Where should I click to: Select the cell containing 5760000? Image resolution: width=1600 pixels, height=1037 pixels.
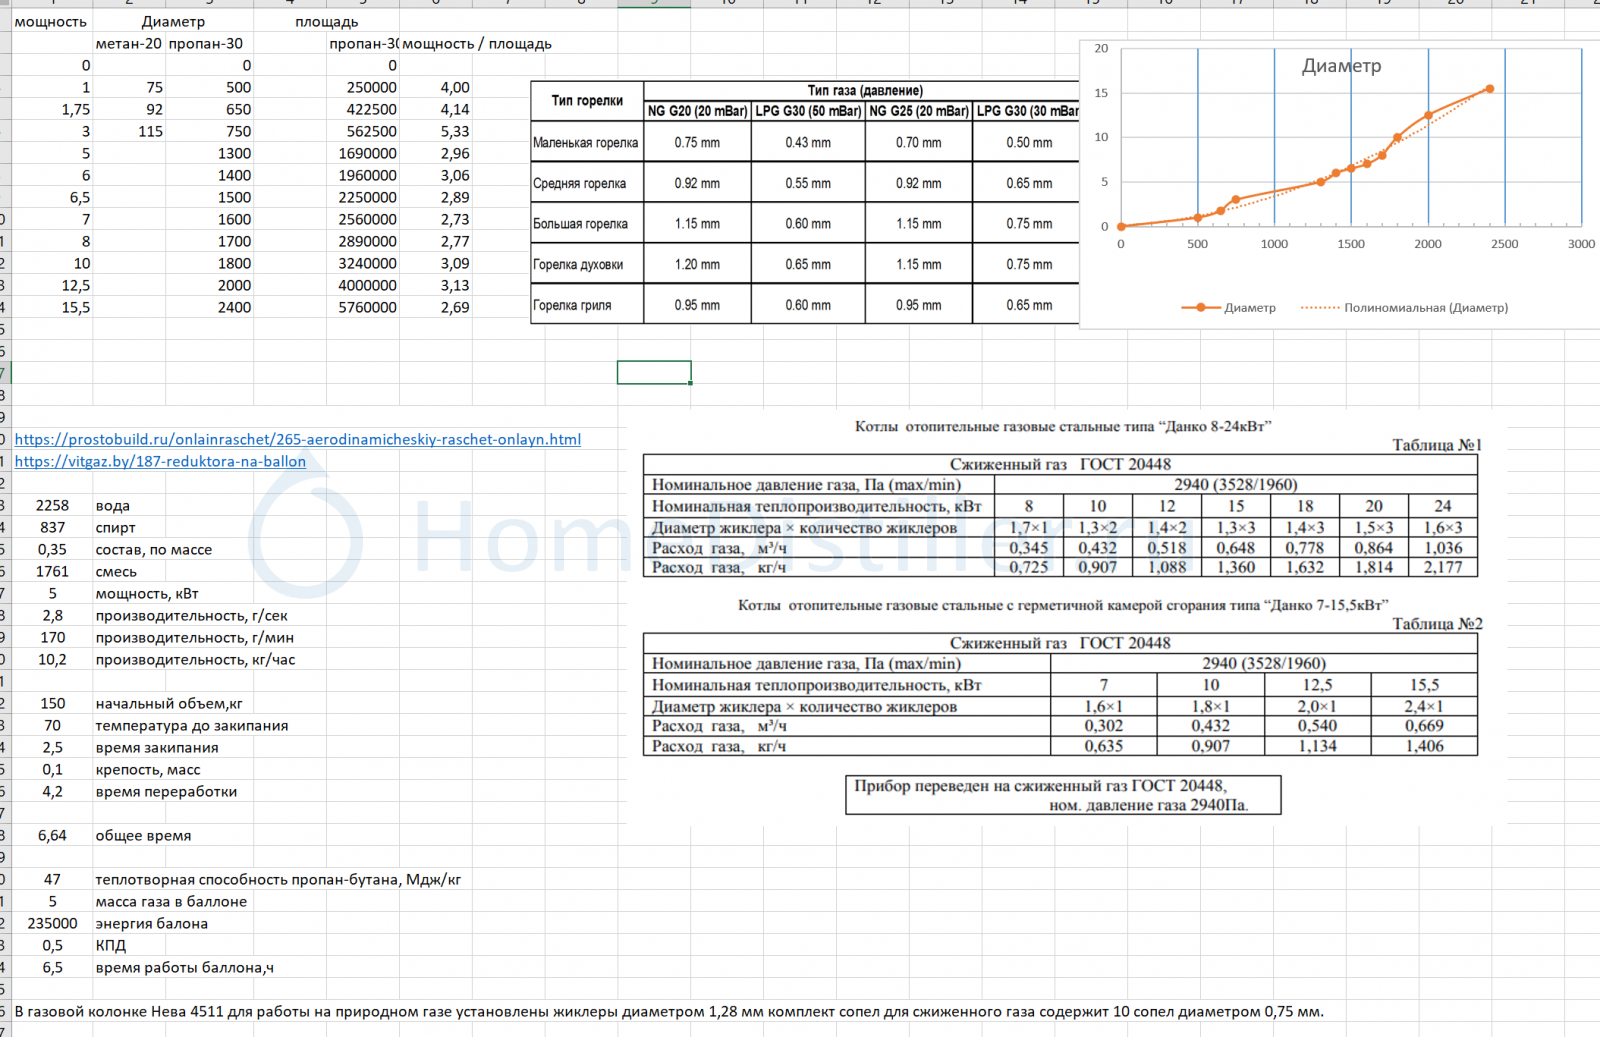point(367,308)
